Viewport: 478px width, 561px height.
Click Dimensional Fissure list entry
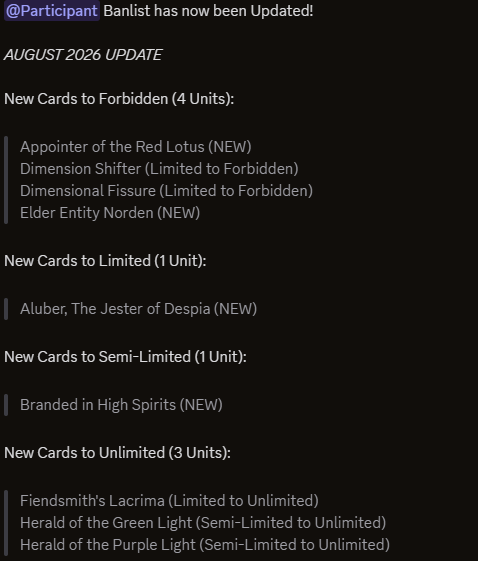pos(166,191)
